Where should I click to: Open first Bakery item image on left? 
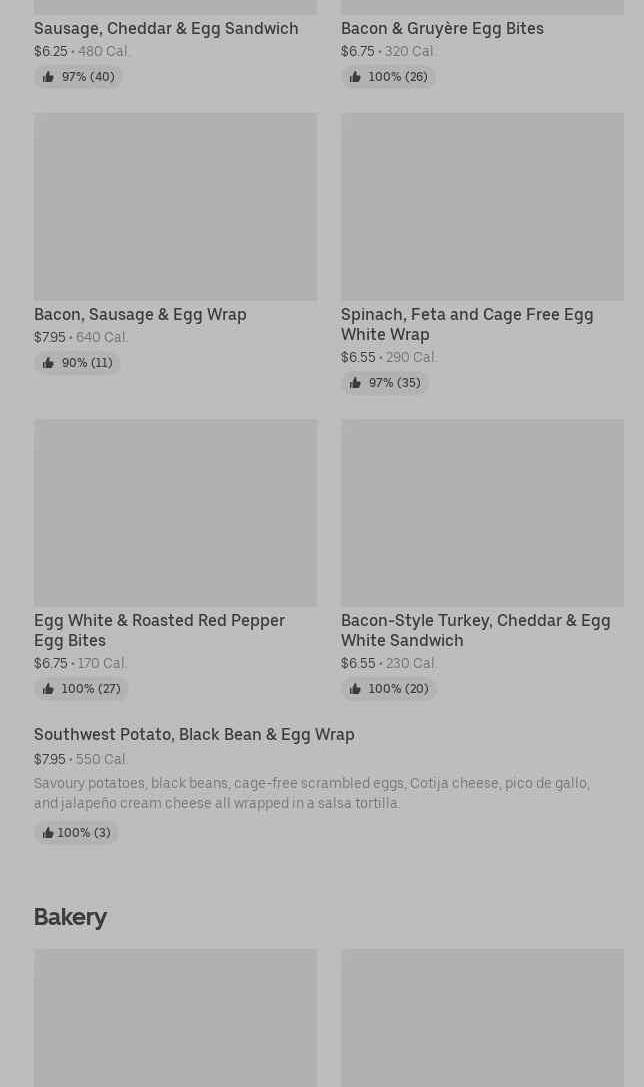coord(175,1017)
